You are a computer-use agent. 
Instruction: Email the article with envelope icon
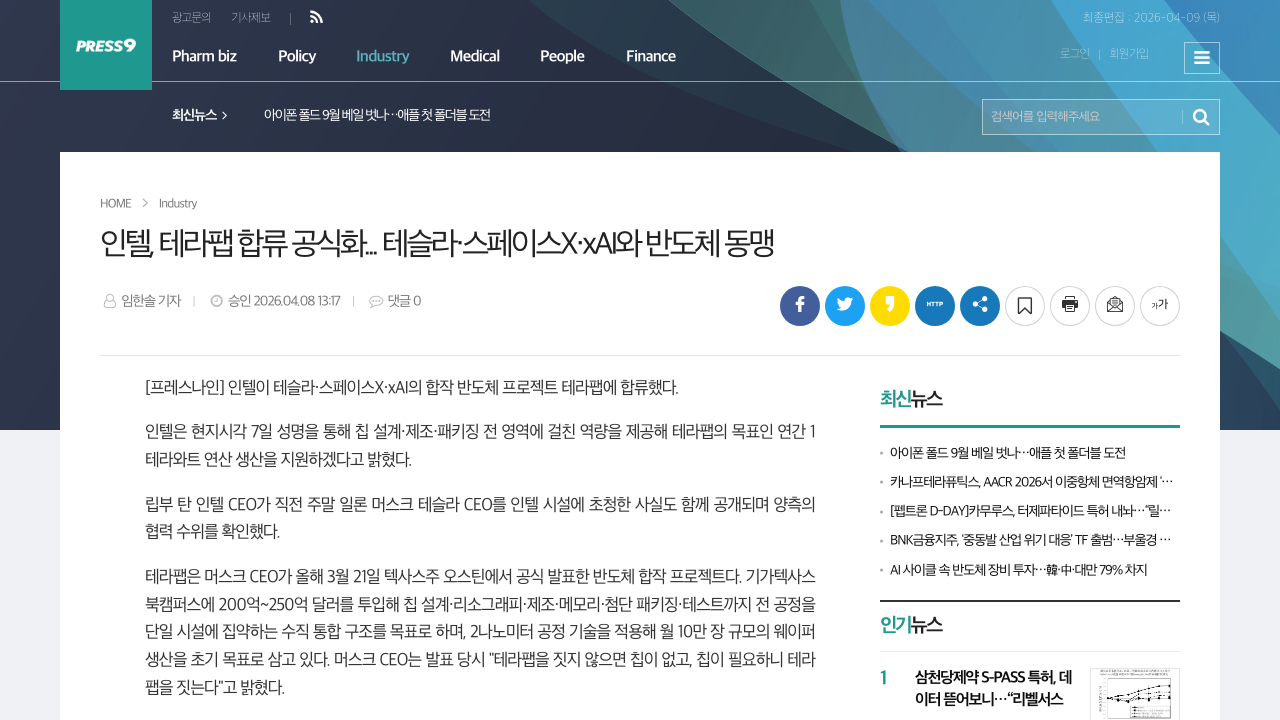click(x=1115, y=306)
